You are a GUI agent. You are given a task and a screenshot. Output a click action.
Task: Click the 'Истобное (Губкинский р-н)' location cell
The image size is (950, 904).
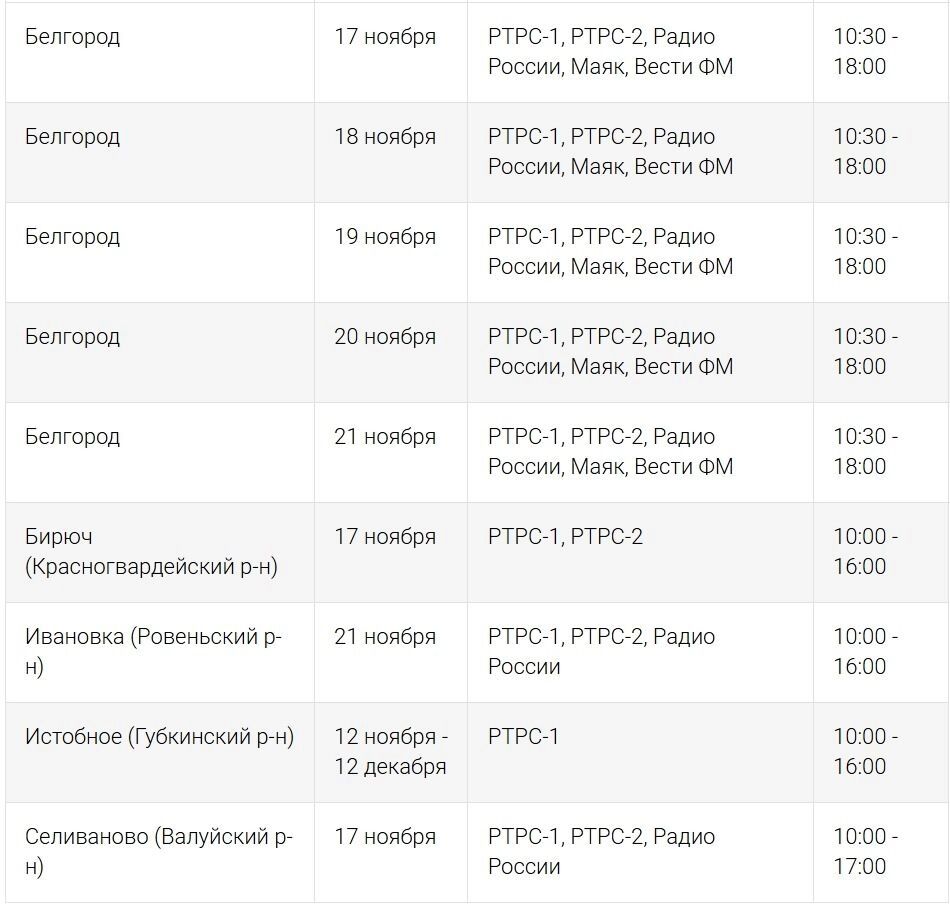point(159,737)
